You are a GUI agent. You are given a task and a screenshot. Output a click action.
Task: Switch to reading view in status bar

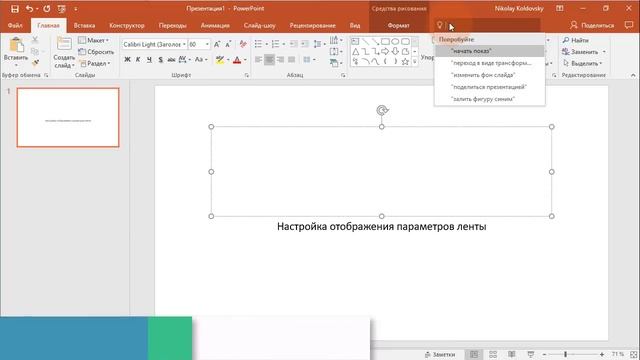pyautogui.click(x=511, y=354)
